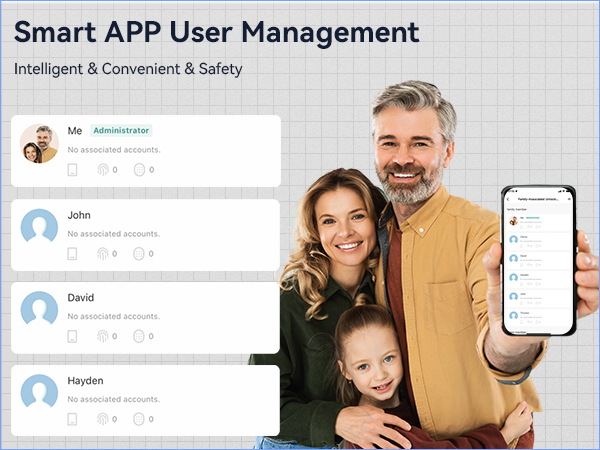Click the fingerprint icon in Me's card

click(103, 170)
